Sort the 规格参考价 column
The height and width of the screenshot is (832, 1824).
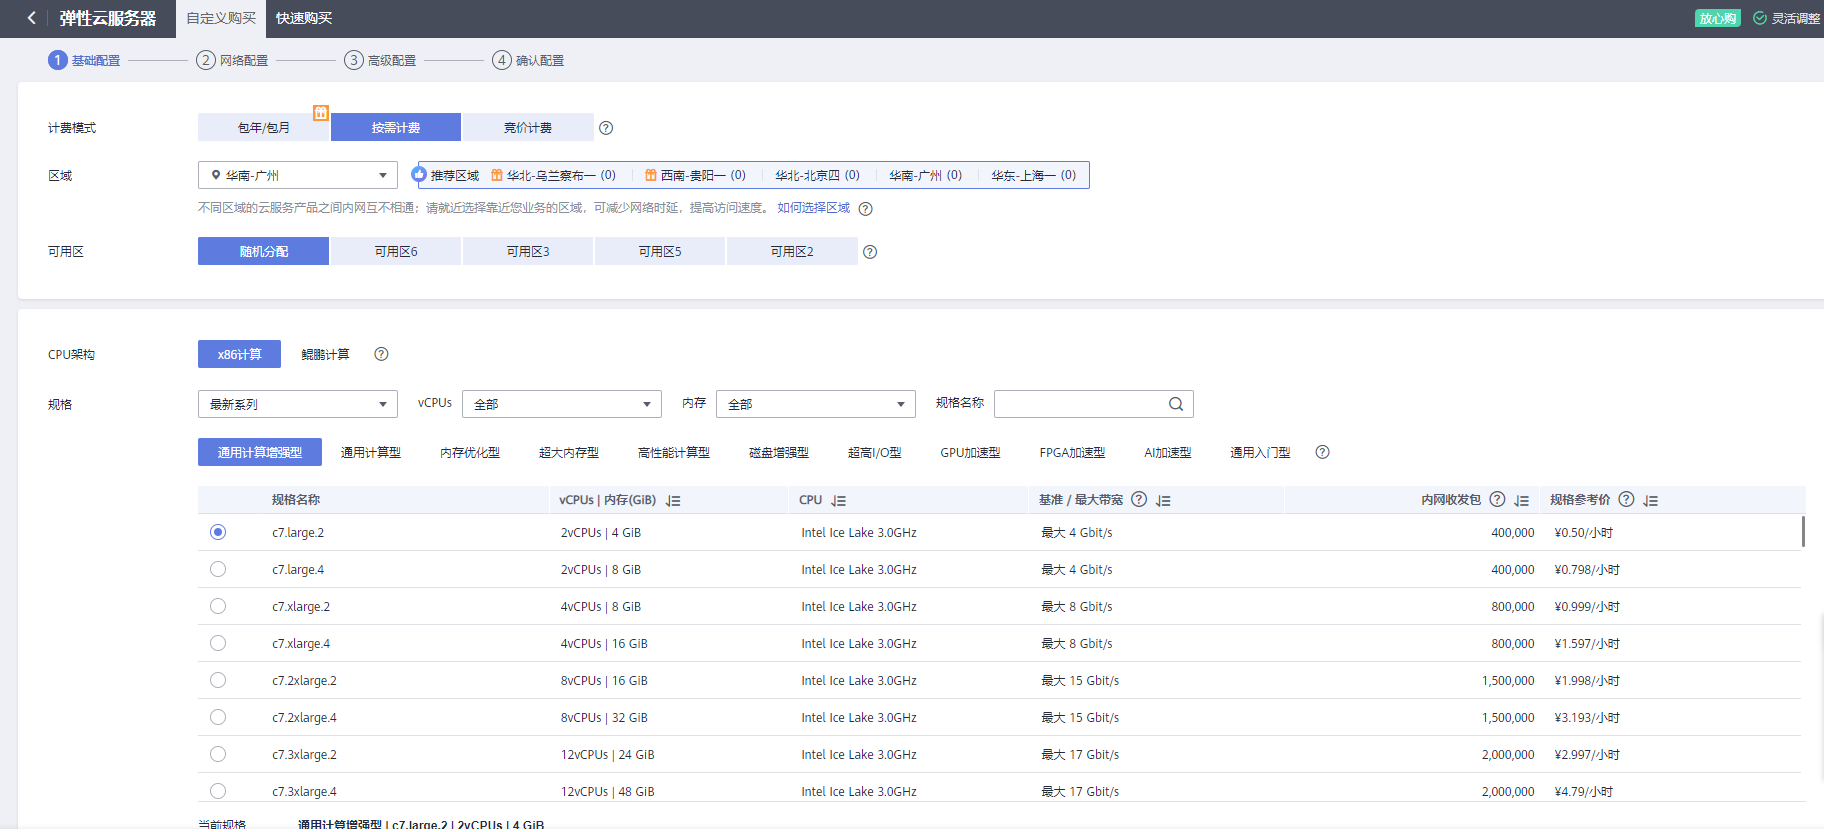[1651, 501]
